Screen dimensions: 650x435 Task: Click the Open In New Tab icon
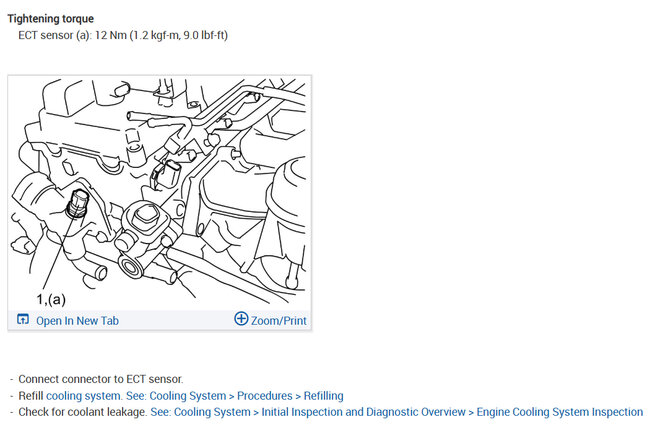(x=23, y=319)
